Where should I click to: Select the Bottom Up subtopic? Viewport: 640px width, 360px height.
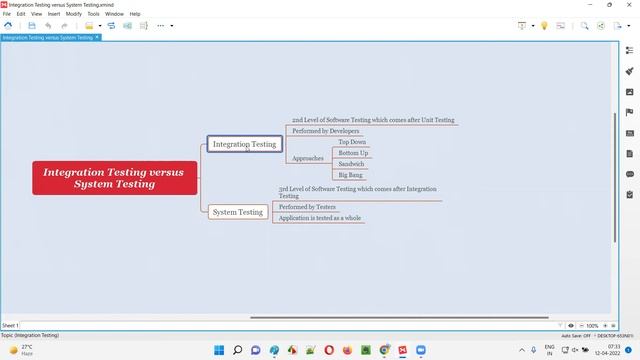(x=353, y=153)
